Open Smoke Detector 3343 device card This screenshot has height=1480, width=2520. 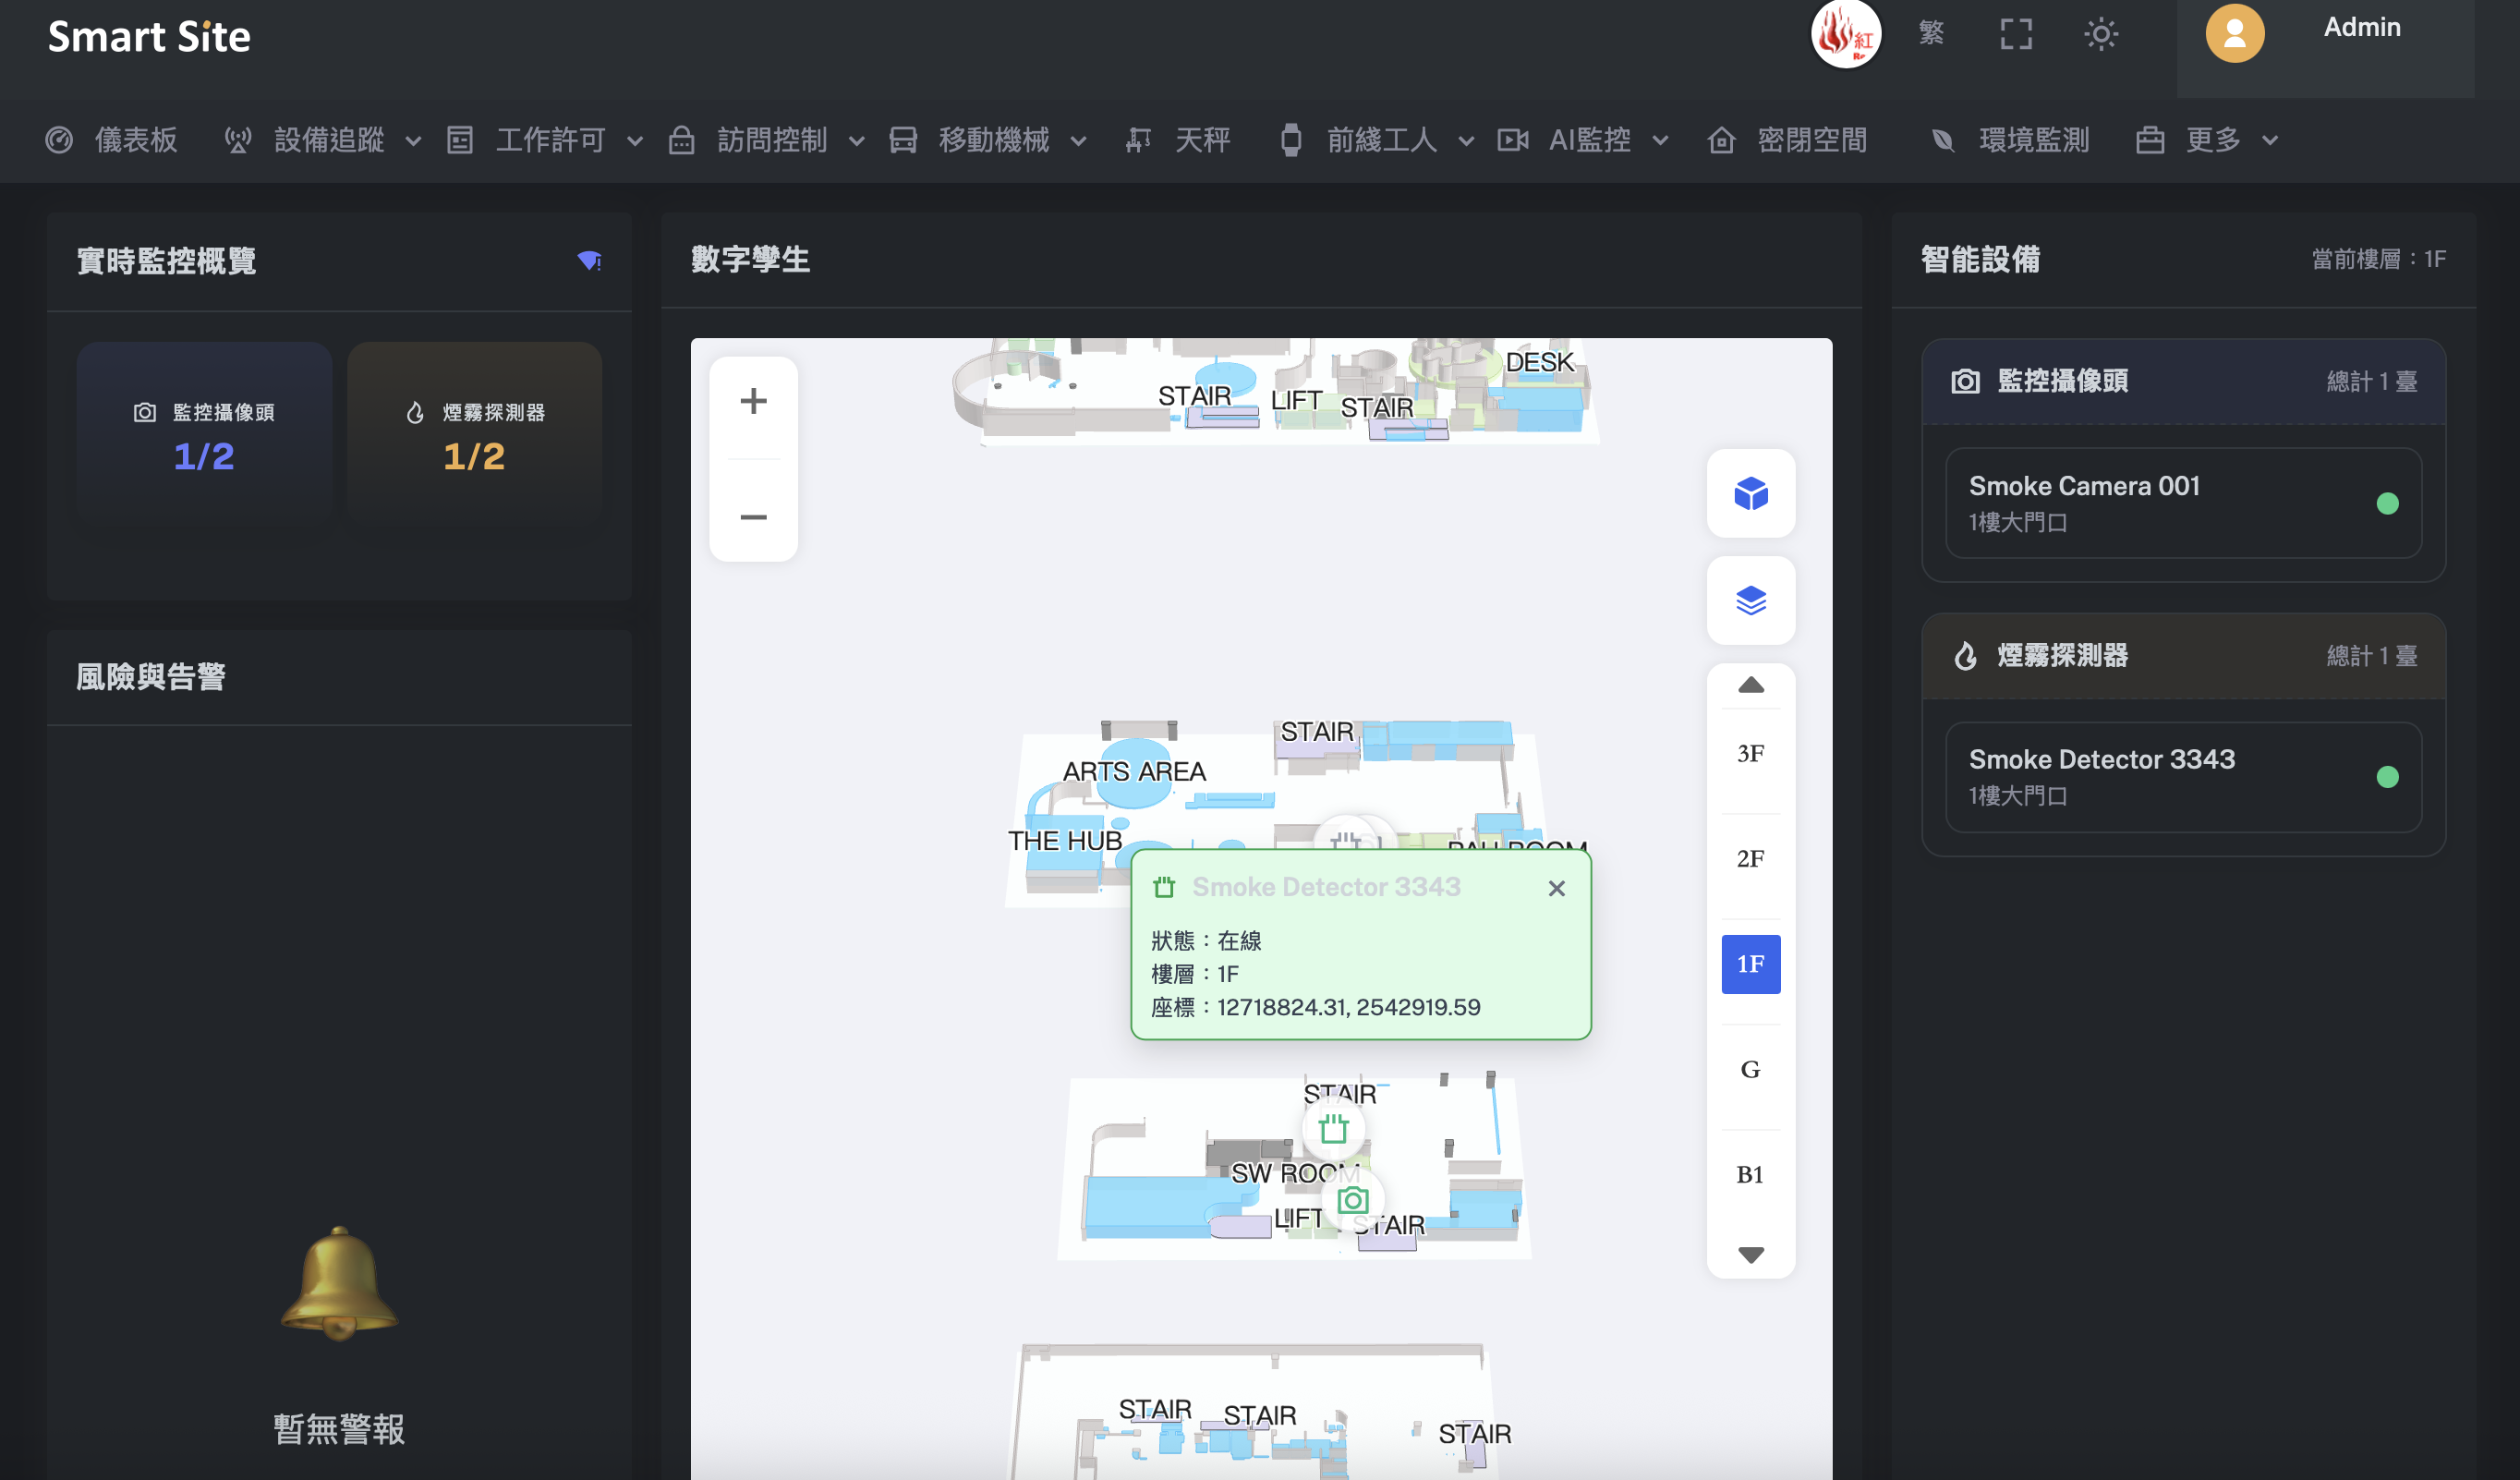tap(2183, 777)
